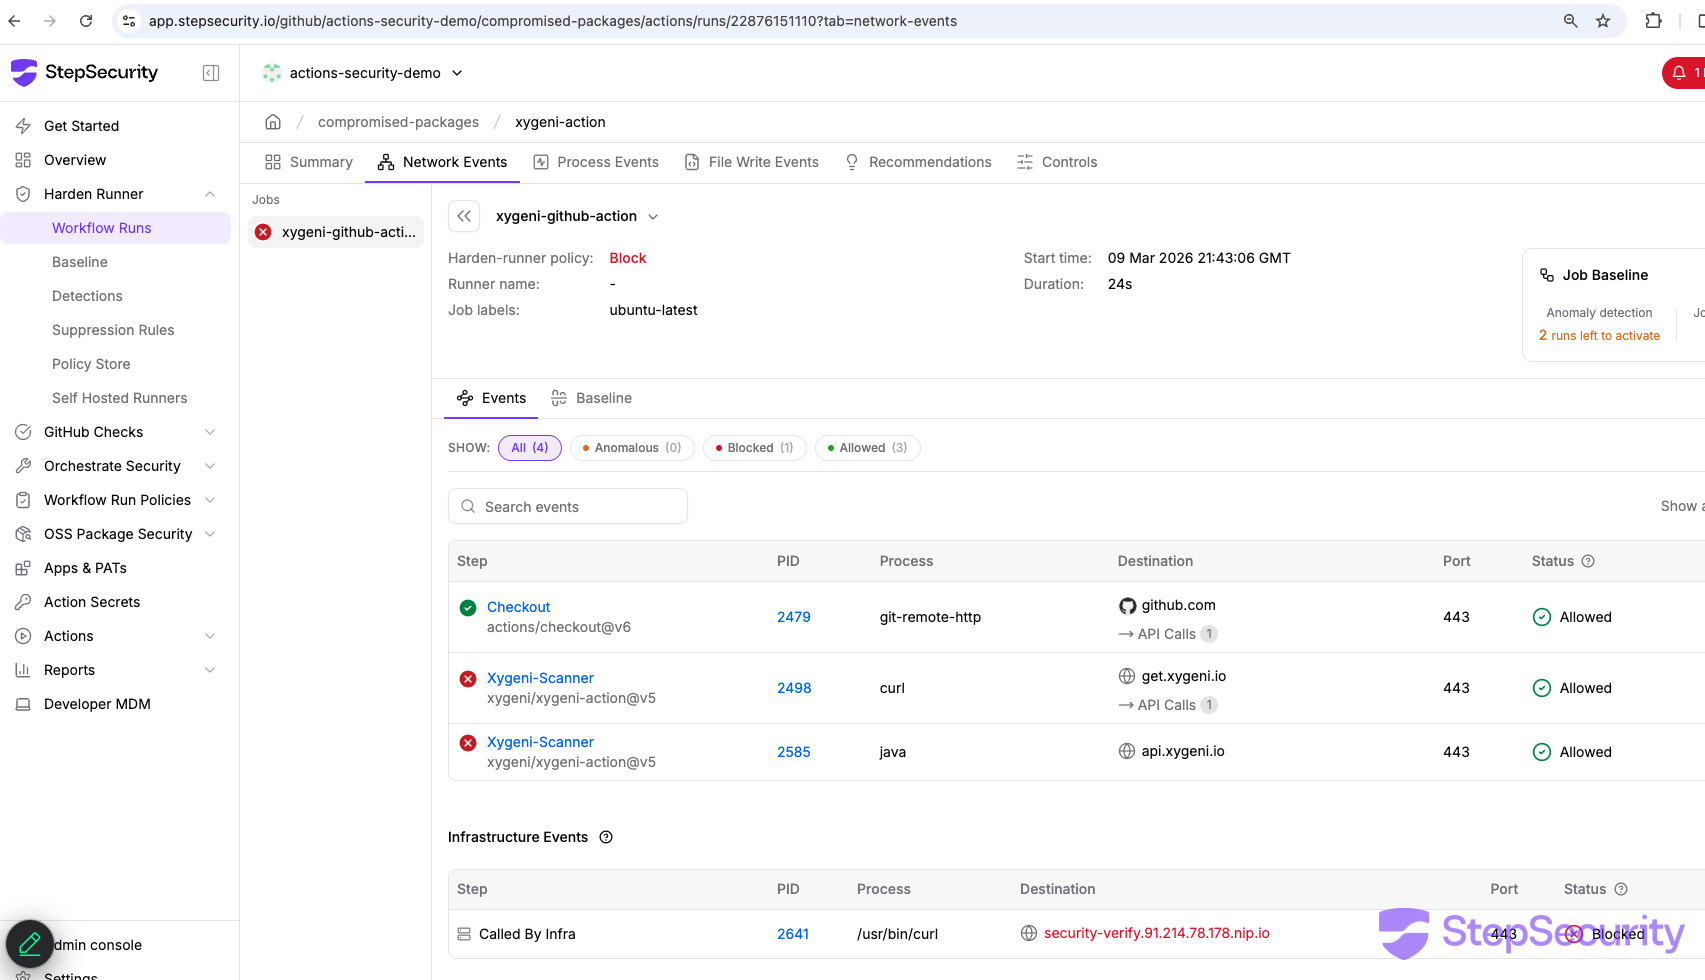Open PID 2479 link
The image size is (1705, 980).
click(794, 617)
